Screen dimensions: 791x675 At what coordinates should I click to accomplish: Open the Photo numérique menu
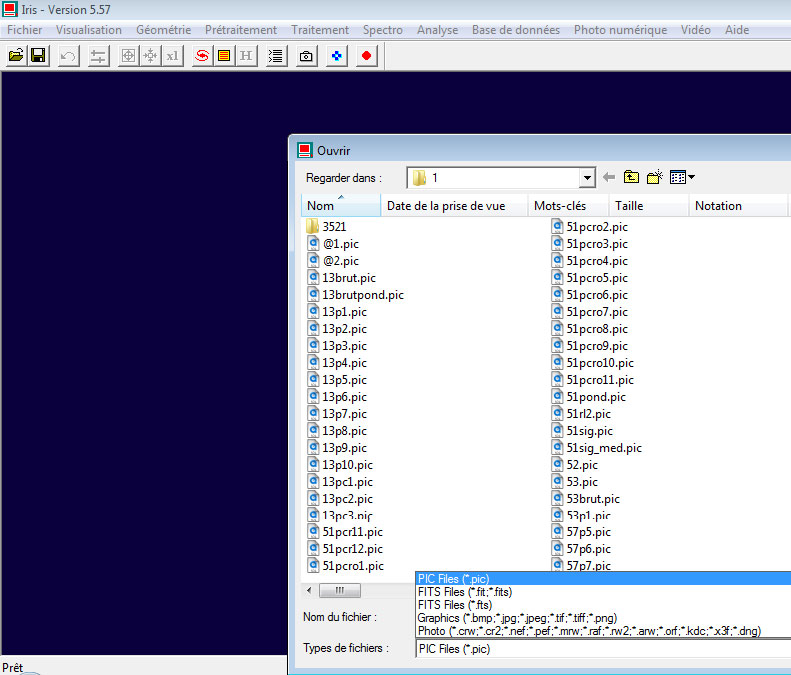(620, 30)
